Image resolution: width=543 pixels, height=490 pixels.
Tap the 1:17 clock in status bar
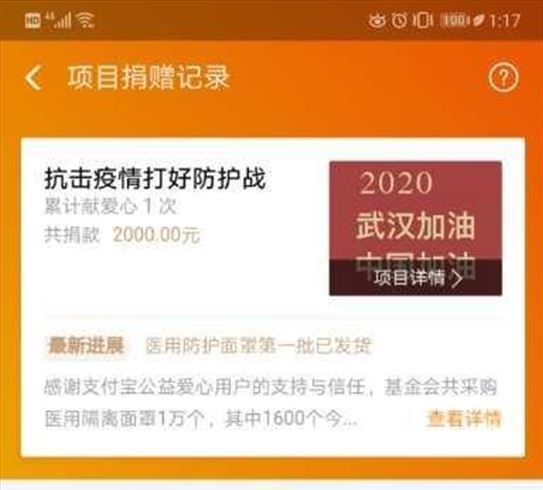tap(505, 21)
